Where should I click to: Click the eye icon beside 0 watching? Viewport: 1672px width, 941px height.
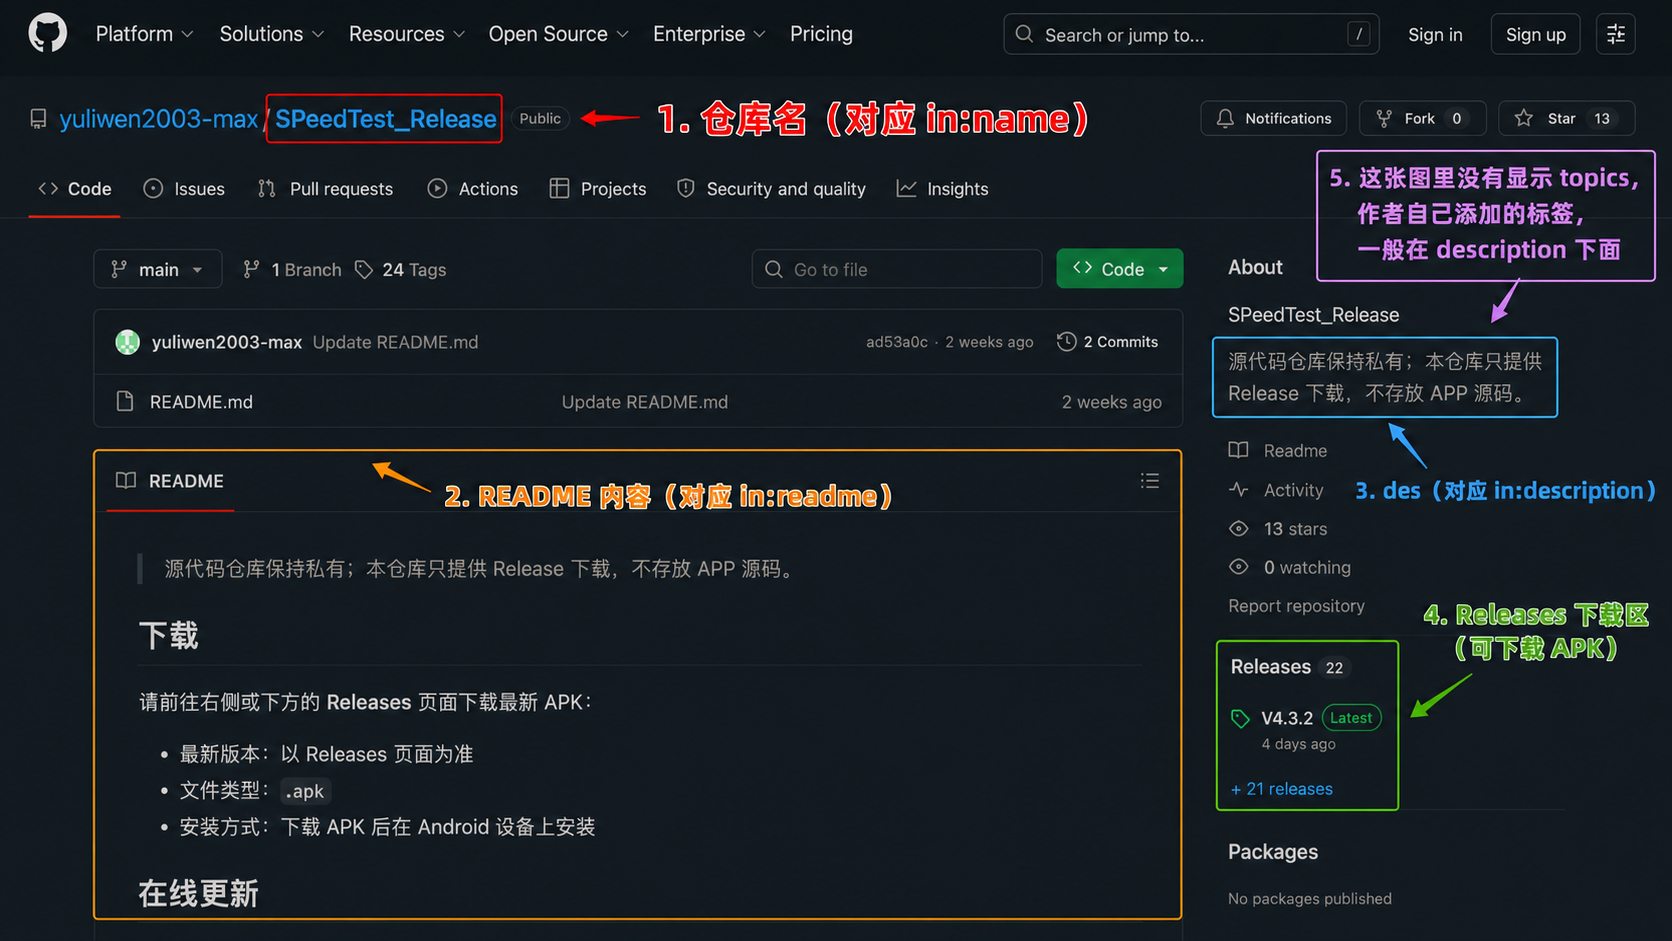[1238, 567]
